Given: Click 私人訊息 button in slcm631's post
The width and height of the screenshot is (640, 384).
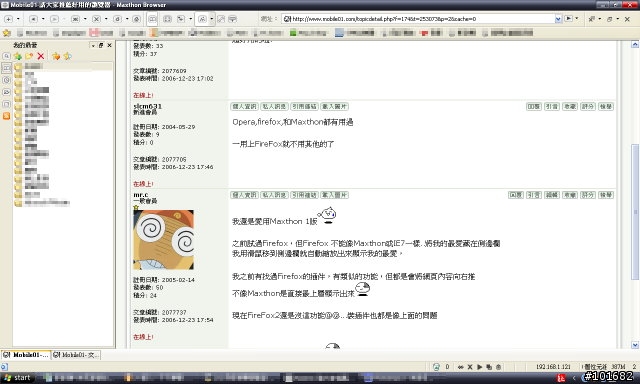Looking at the screenshot, I should pyautogui.click(x=274, y=107).
